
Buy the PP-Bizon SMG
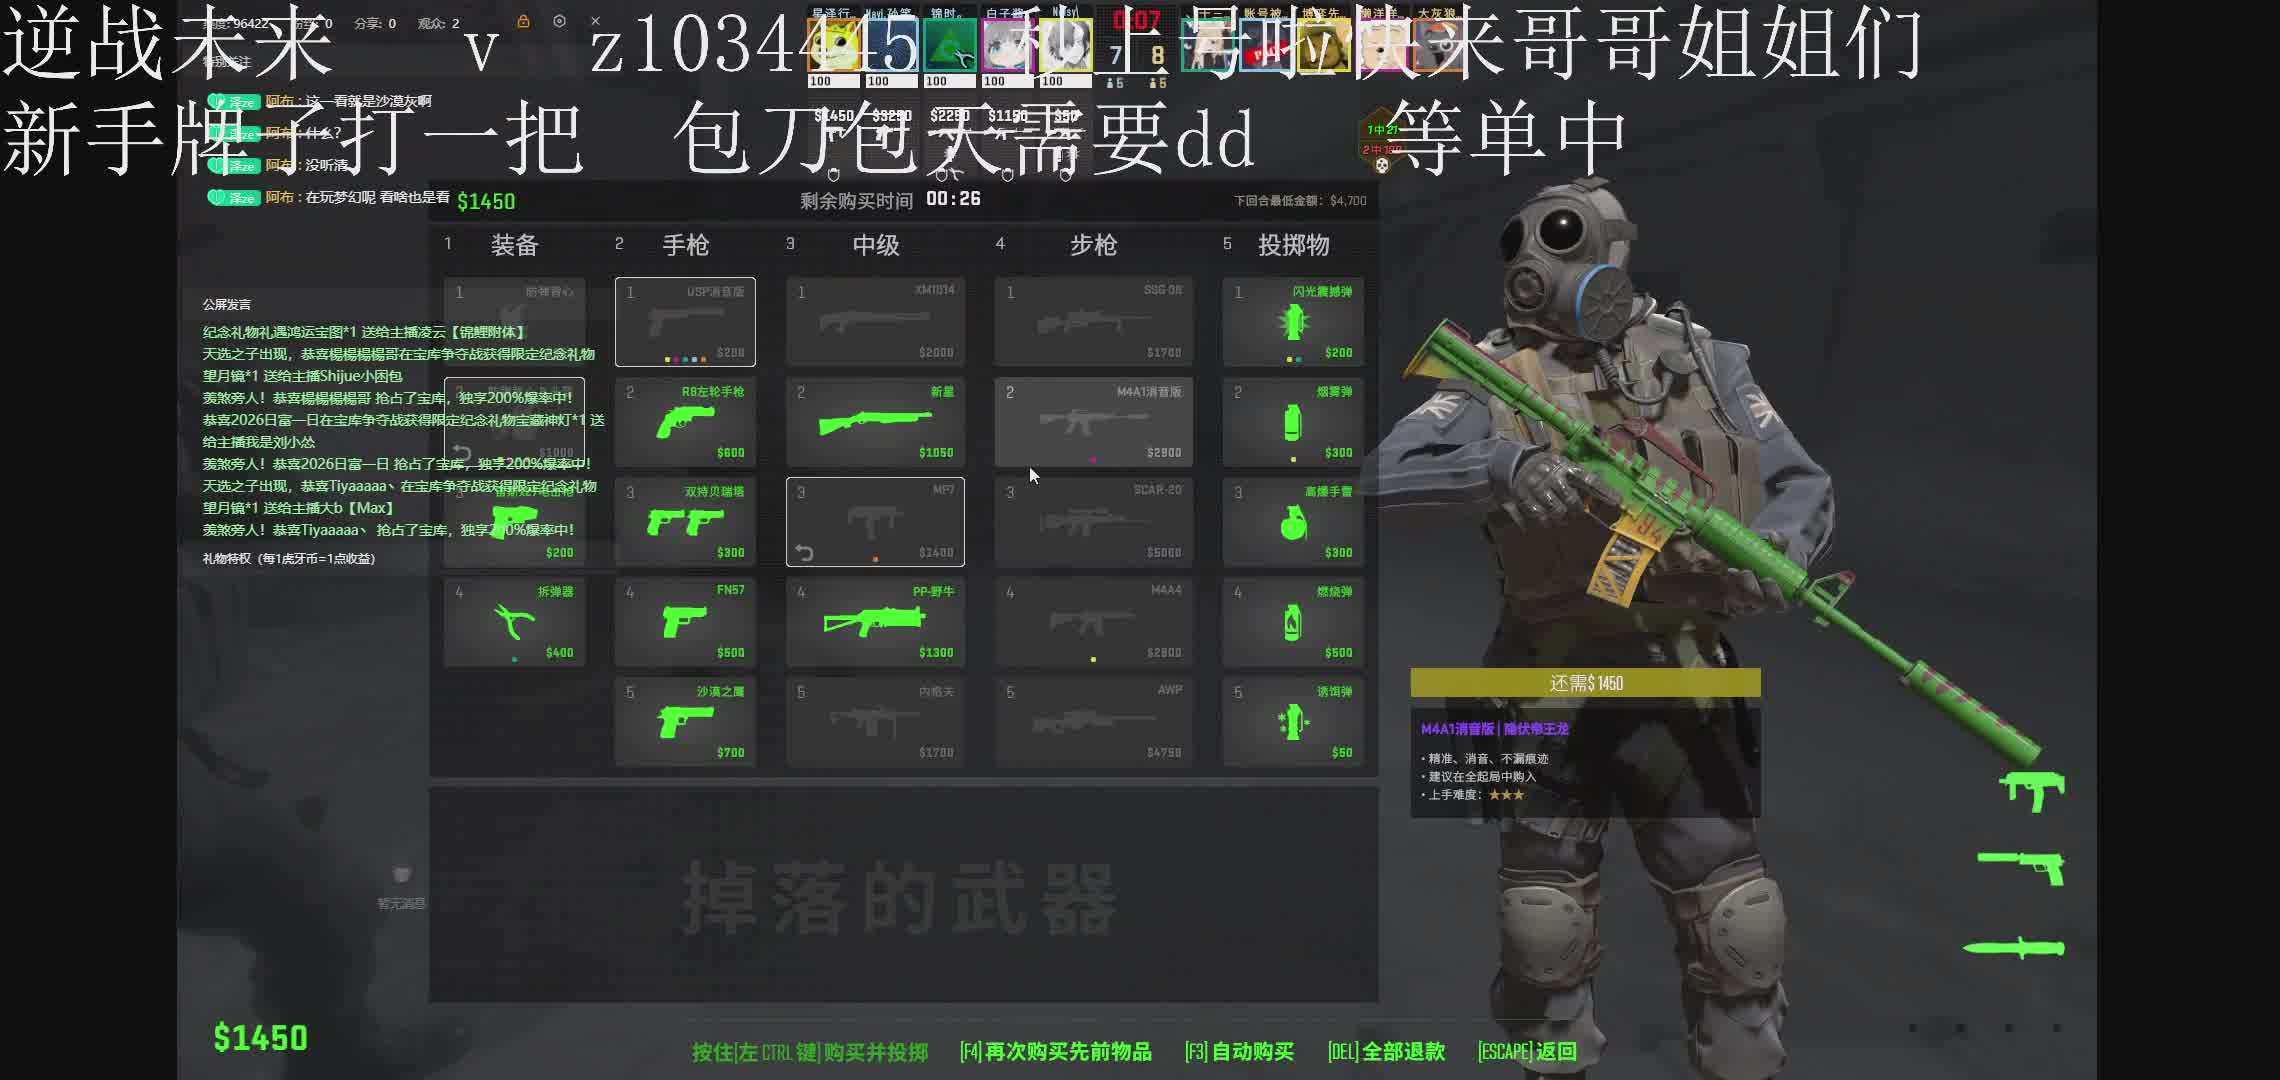tap(875, 622)
